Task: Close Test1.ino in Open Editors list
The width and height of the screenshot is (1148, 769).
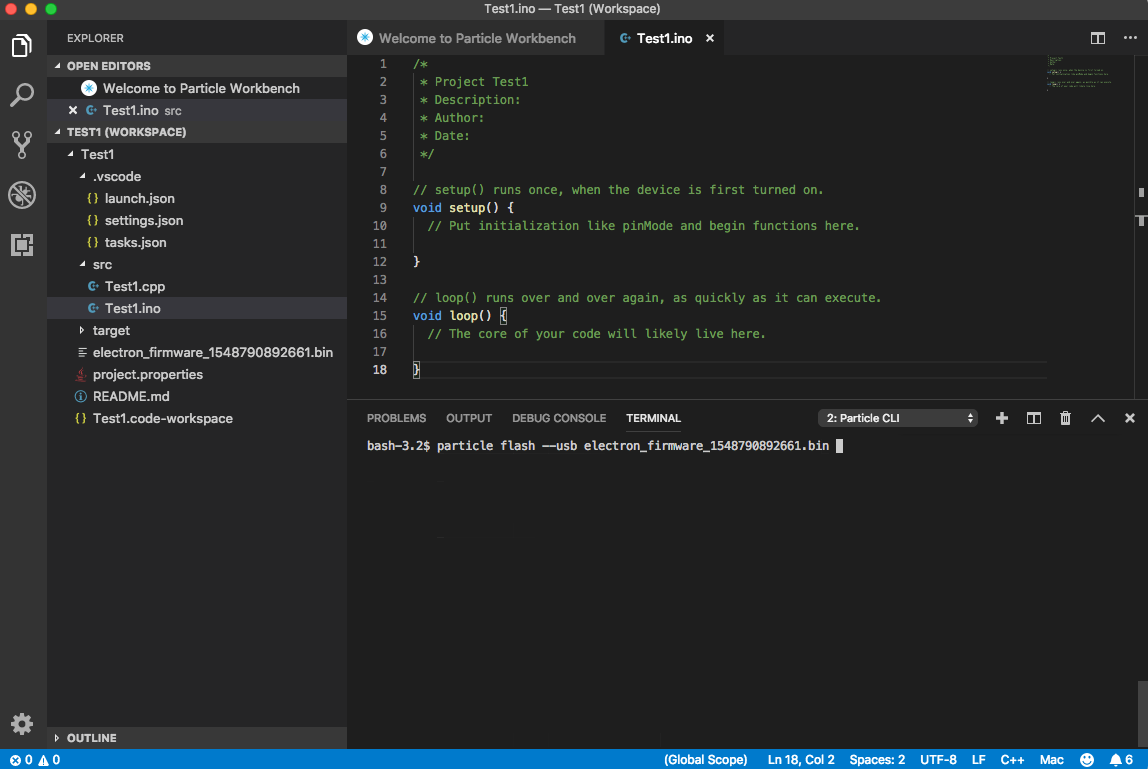Action: [72, 110]
